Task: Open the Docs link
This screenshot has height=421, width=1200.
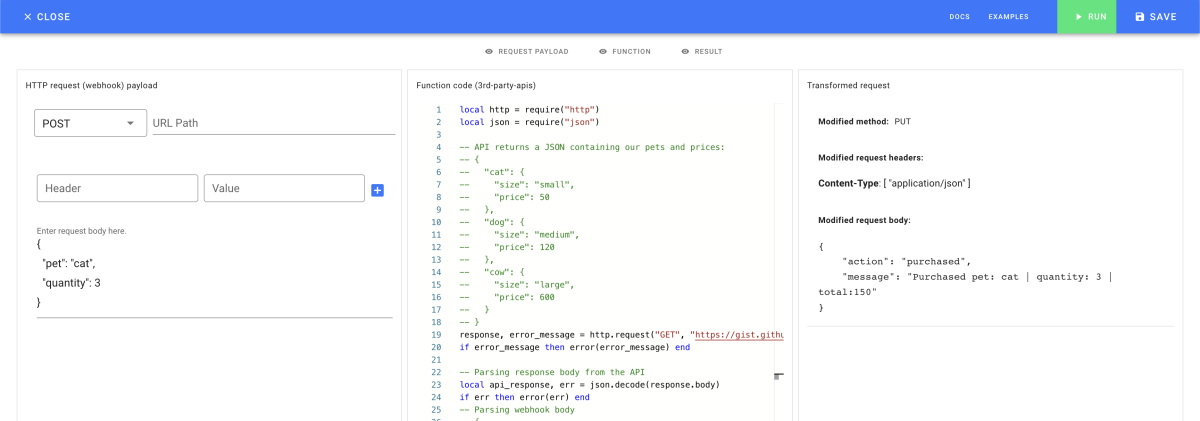Action: [959, 17]
